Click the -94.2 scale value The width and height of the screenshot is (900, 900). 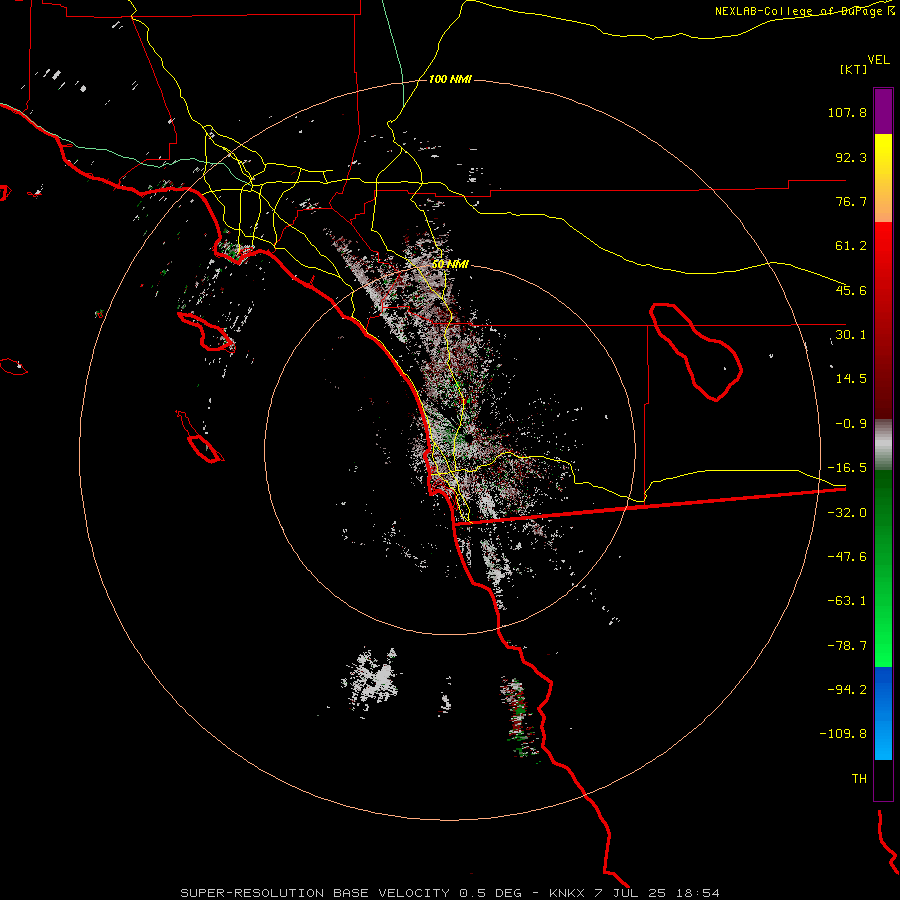point(847,689)
